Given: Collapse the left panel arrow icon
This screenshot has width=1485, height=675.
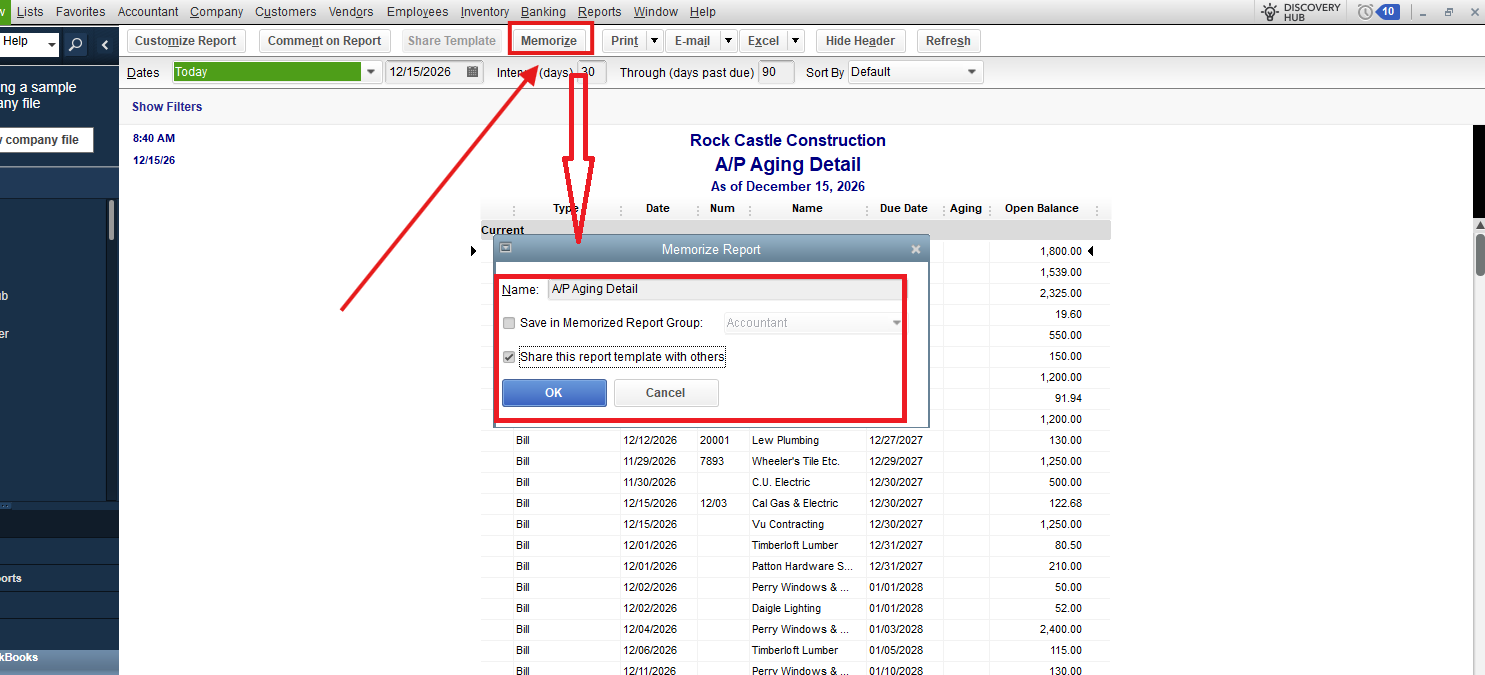Looking at the screenshot, I should (105, 45).
